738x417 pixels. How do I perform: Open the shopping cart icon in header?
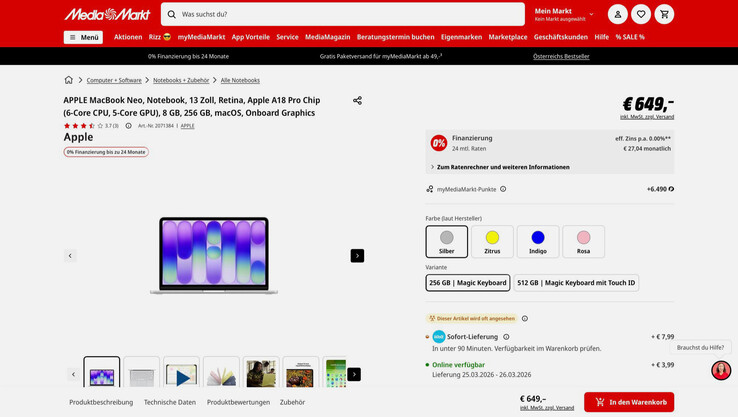pos(665,15)
